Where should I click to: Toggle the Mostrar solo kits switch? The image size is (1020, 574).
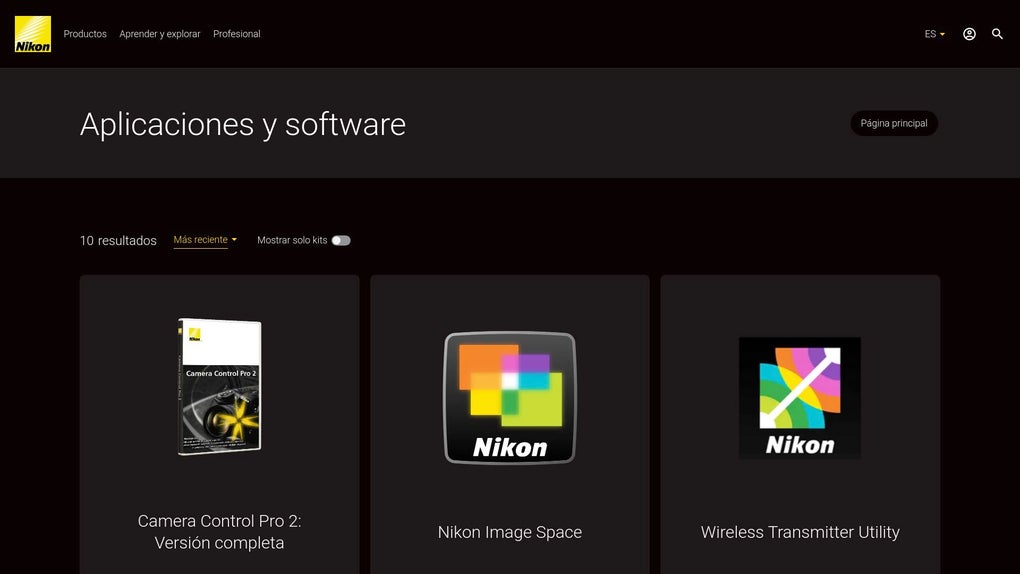click(x=341, y=240)
